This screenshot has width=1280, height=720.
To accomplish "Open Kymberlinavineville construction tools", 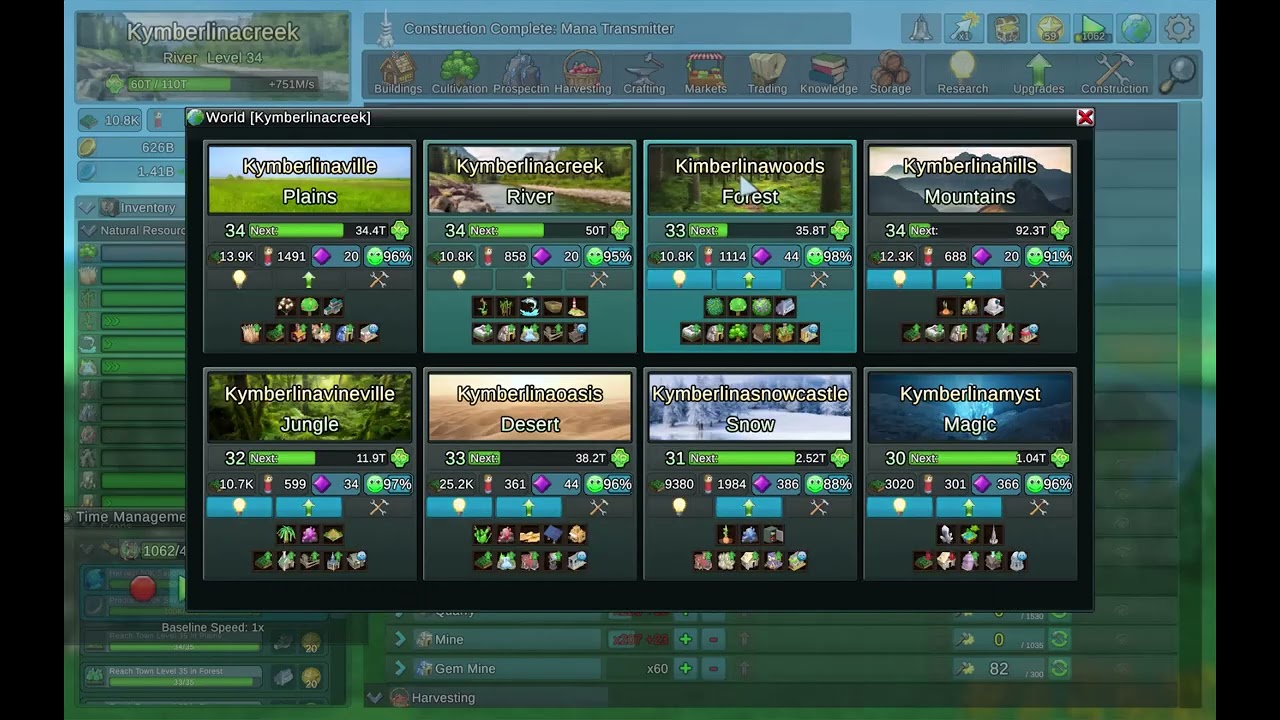I will tap(378, 508).
